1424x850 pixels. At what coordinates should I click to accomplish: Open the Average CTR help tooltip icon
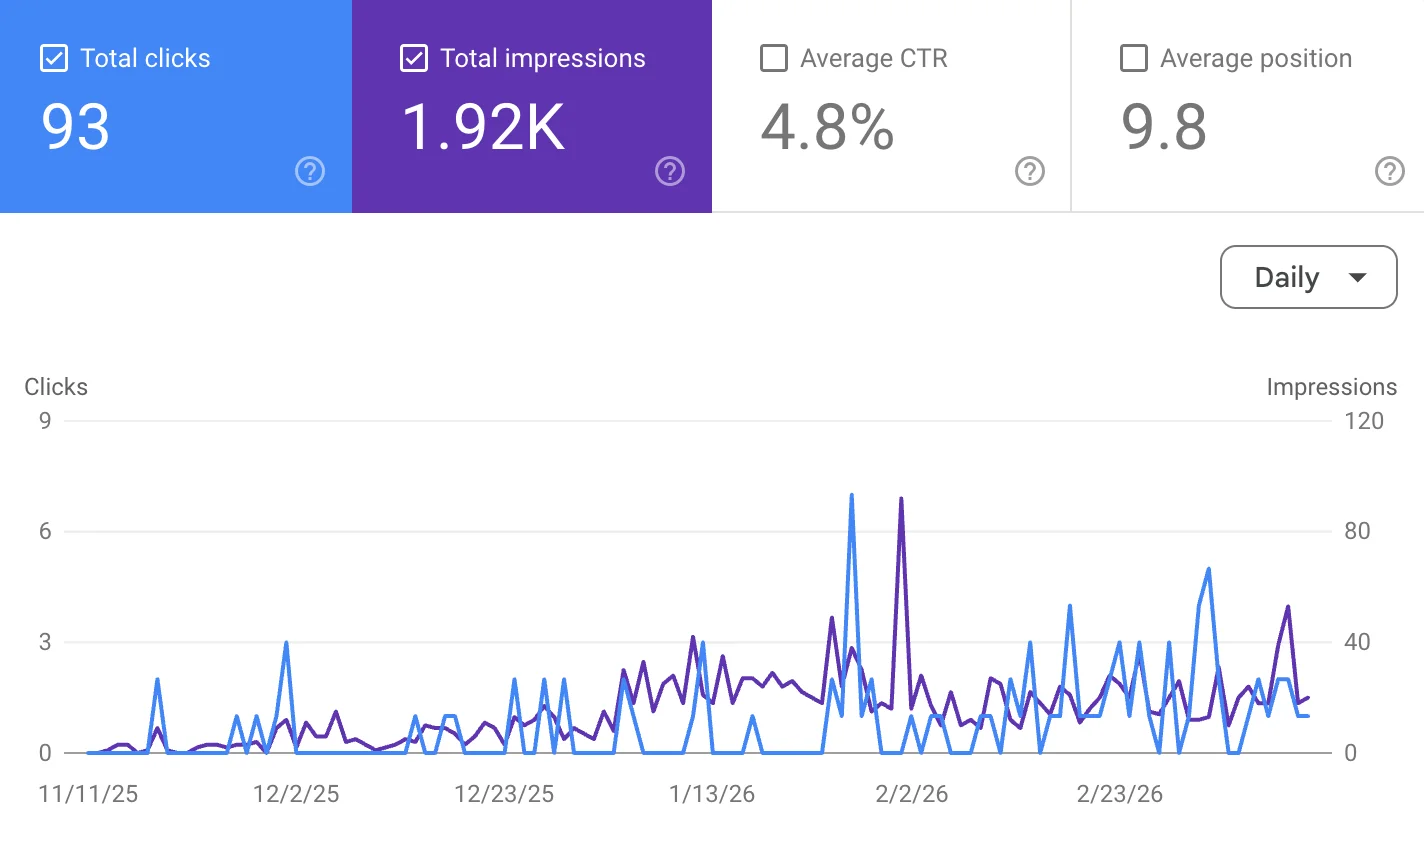[1030, 172]
